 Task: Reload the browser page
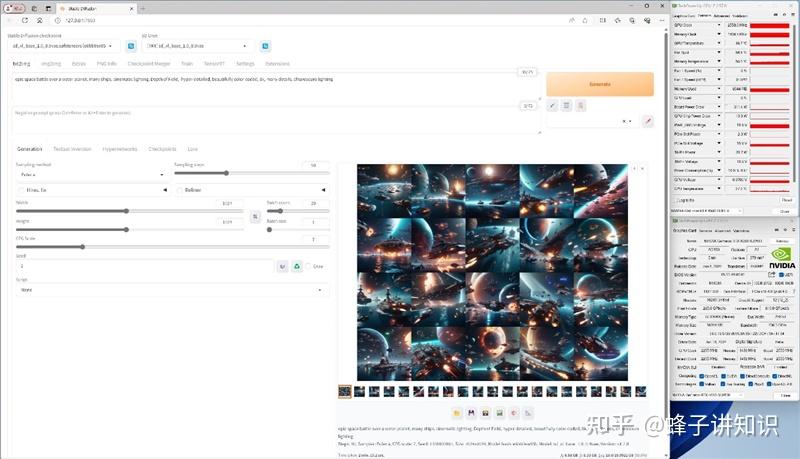(24, 20)
